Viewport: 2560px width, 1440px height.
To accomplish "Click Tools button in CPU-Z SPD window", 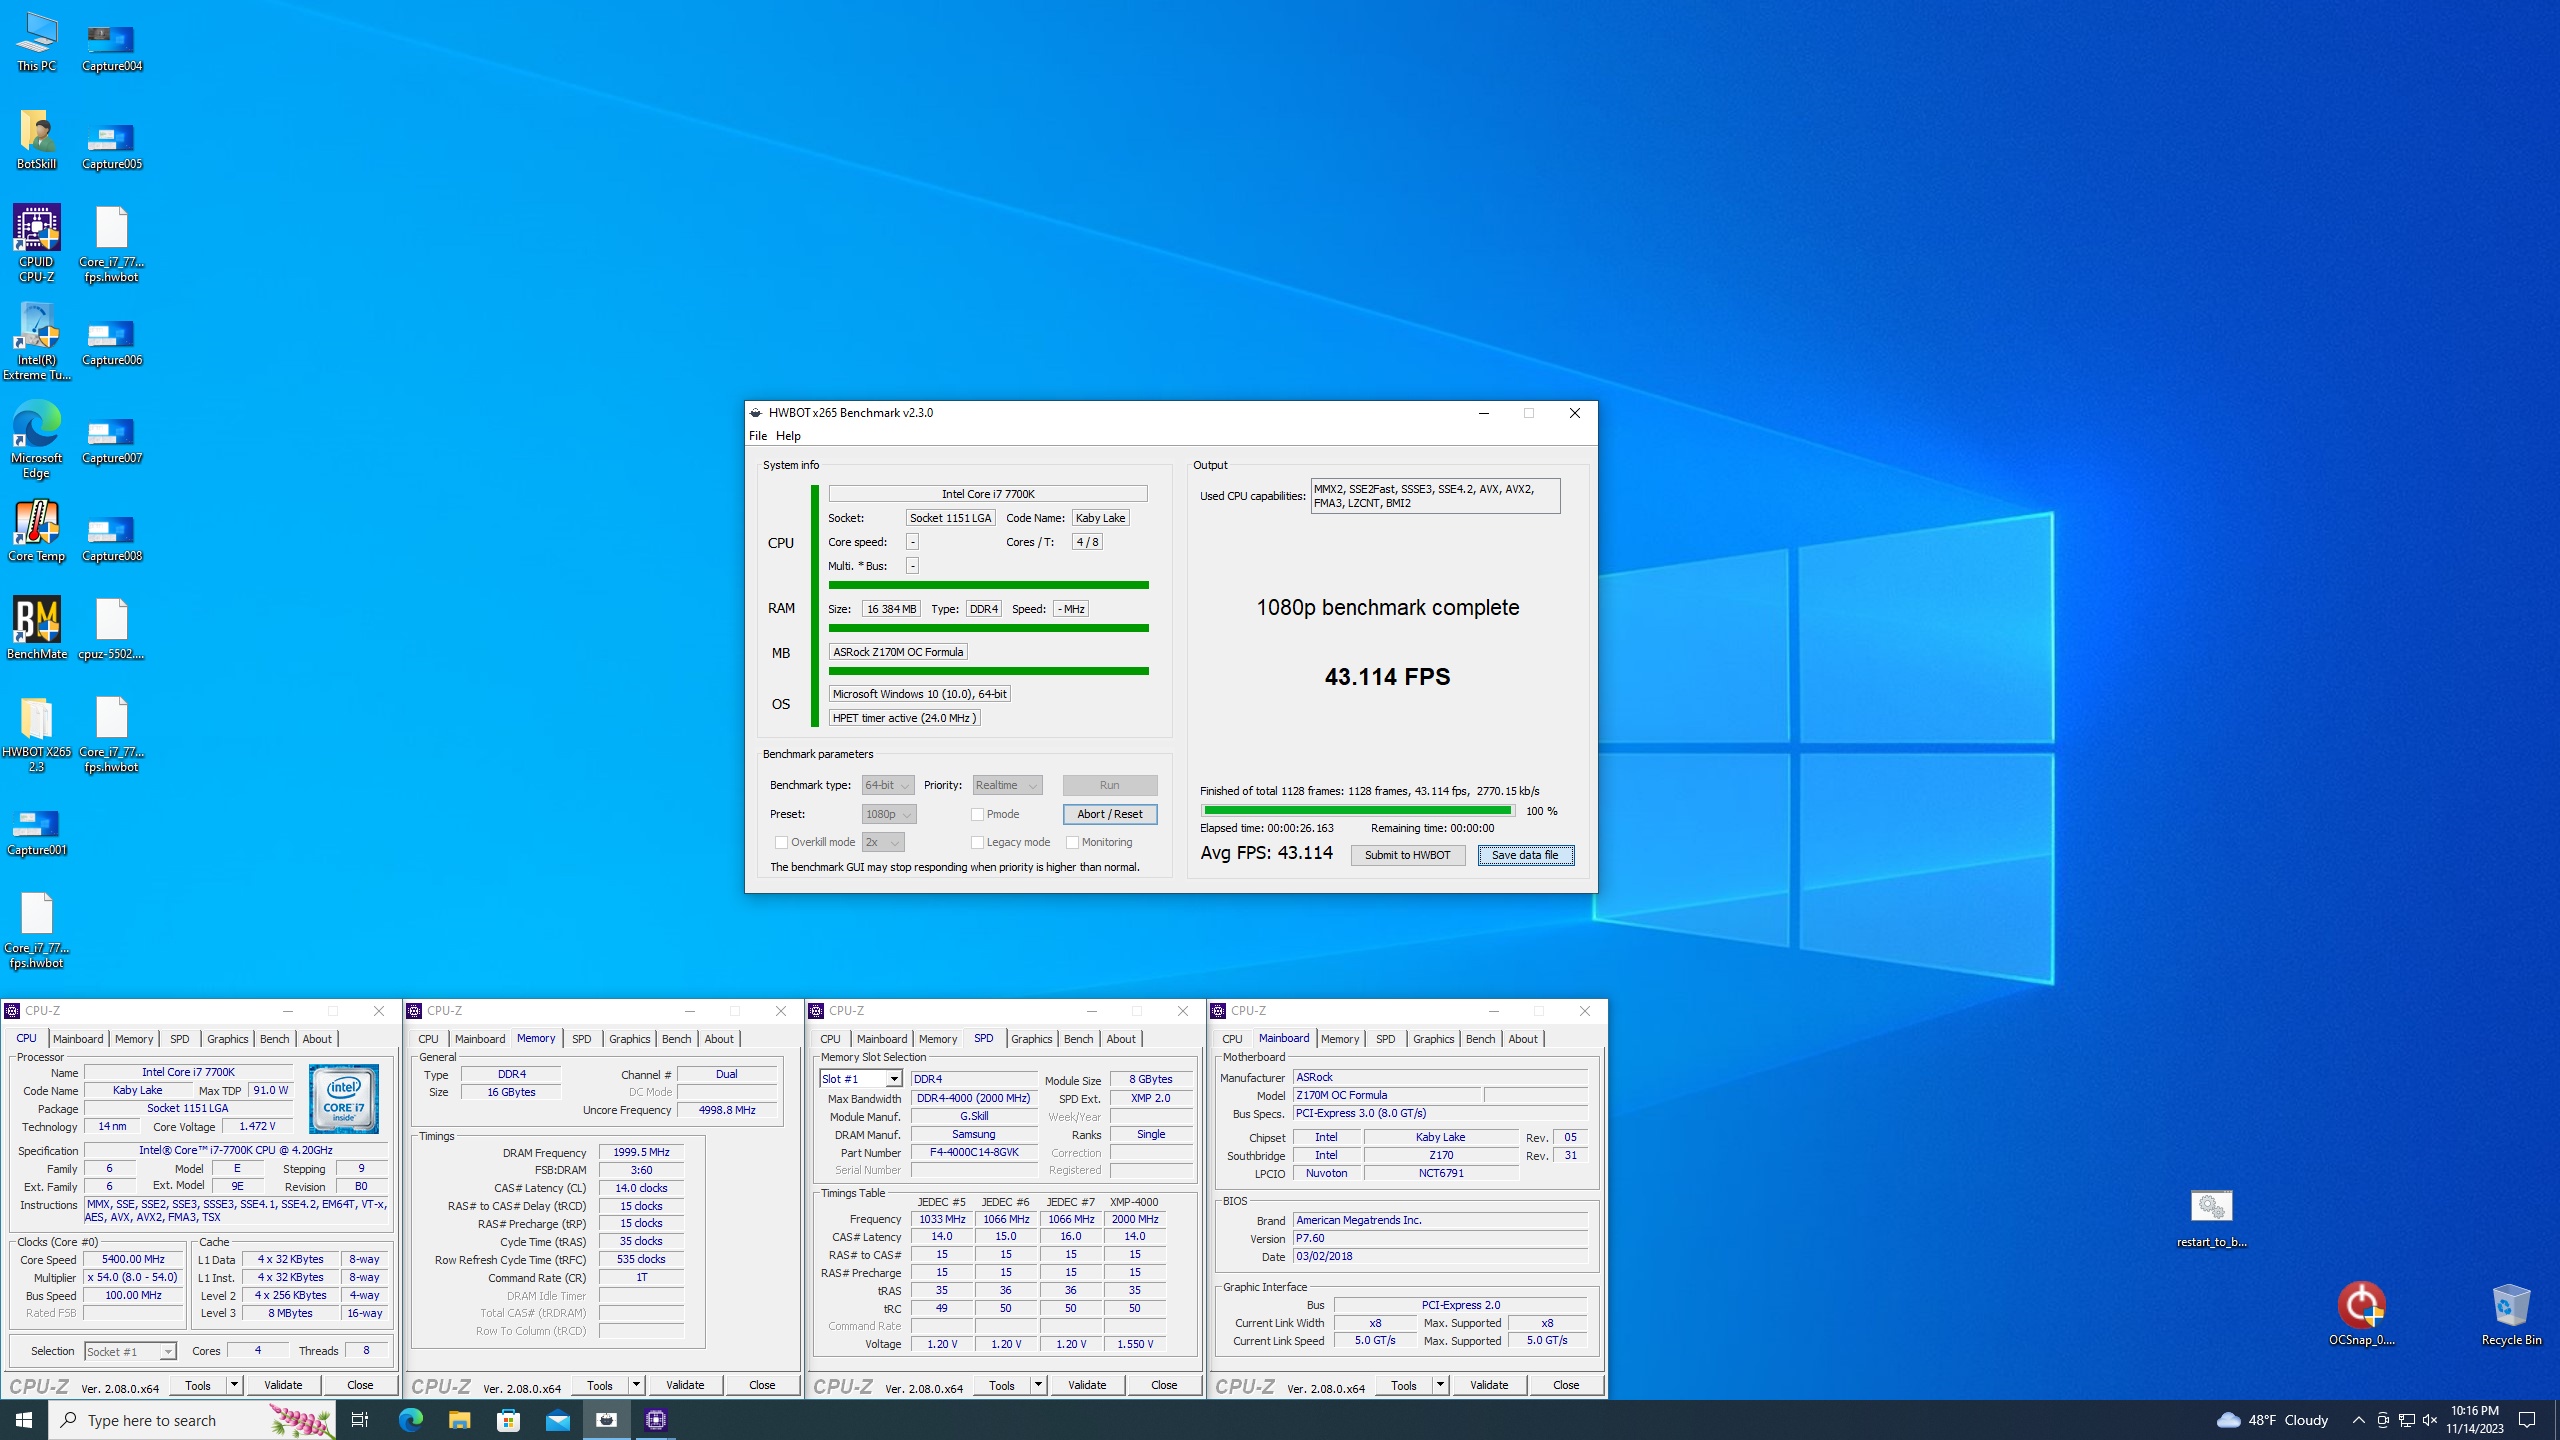I will 1001,1385.
